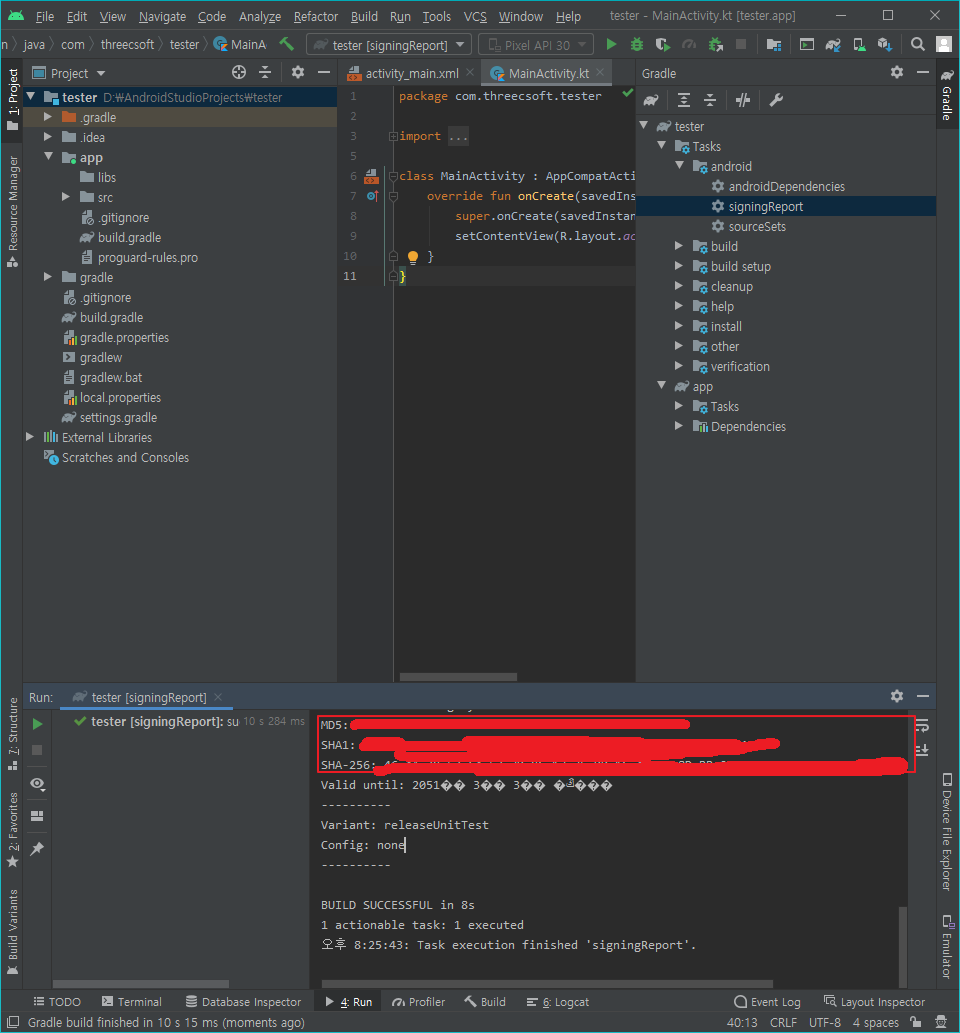Open the SDK Manager icon
960x1033 pixels.
coord(885,45)
